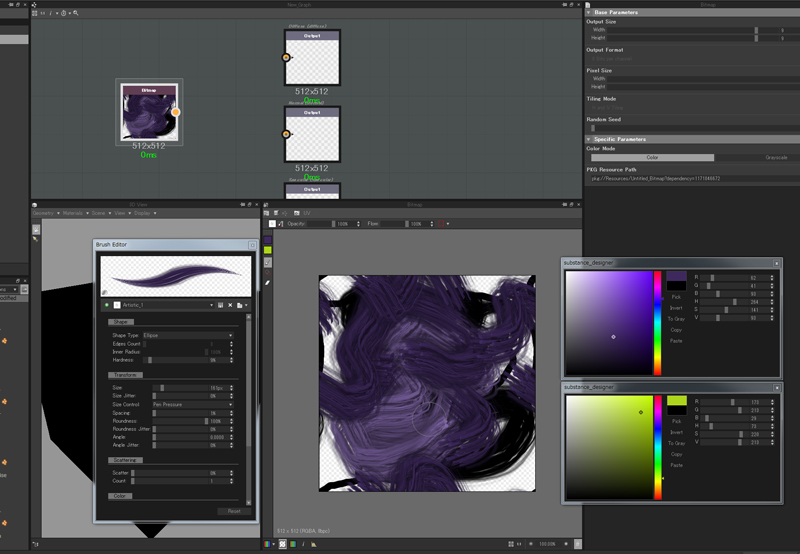800x554 pixels.
Task: Click the second Output node's input connector
Action: pyautogui.click(x=286, y=134)
